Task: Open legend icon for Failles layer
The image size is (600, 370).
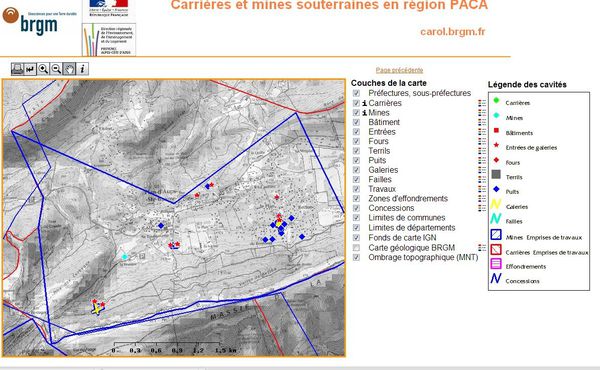Action: pos(482,179)
